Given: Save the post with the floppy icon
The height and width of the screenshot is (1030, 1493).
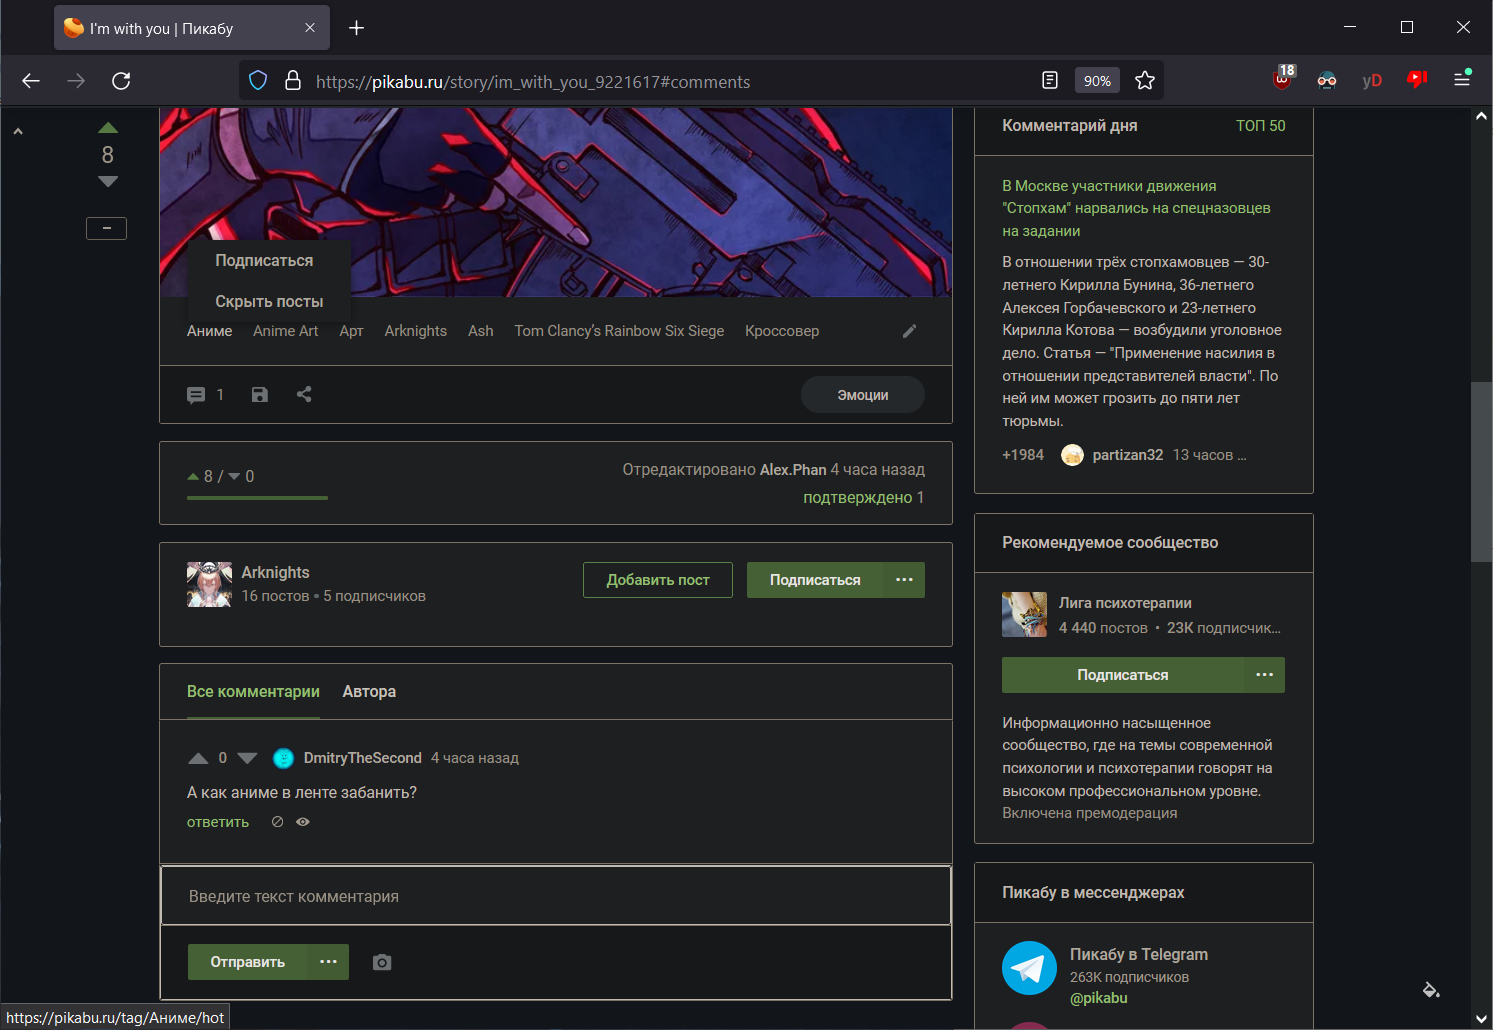Looking at the screenshot, I should pyautogui.click(x=260, y=395).
